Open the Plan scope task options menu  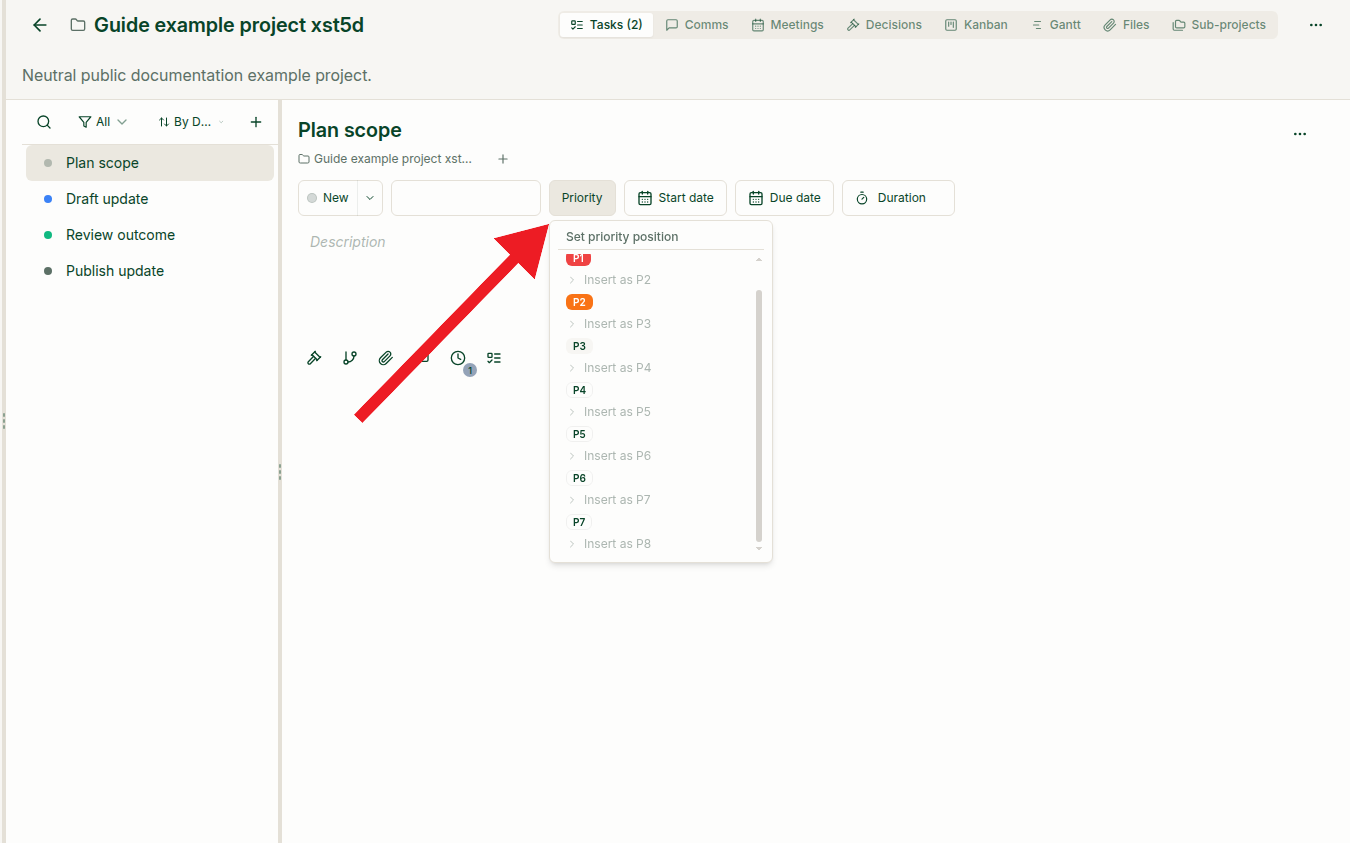coord(1300,134)
